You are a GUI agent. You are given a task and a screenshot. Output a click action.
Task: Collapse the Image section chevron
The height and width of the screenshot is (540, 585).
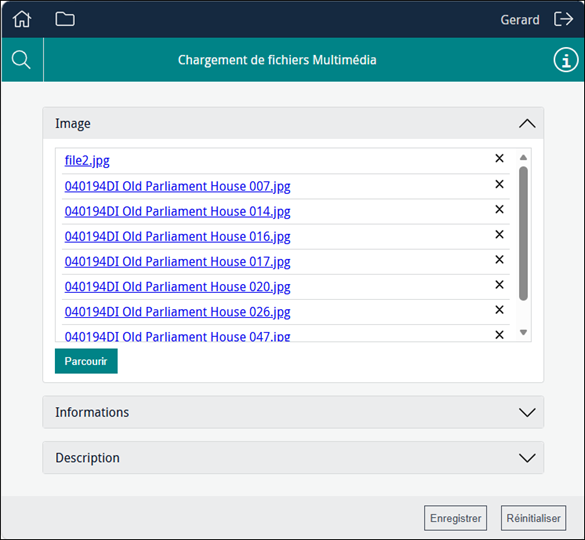(x=527, y=124)
